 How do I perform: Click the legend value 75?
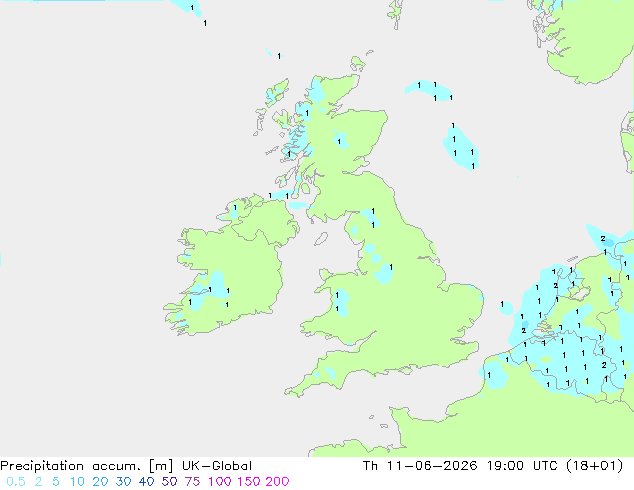192,482
